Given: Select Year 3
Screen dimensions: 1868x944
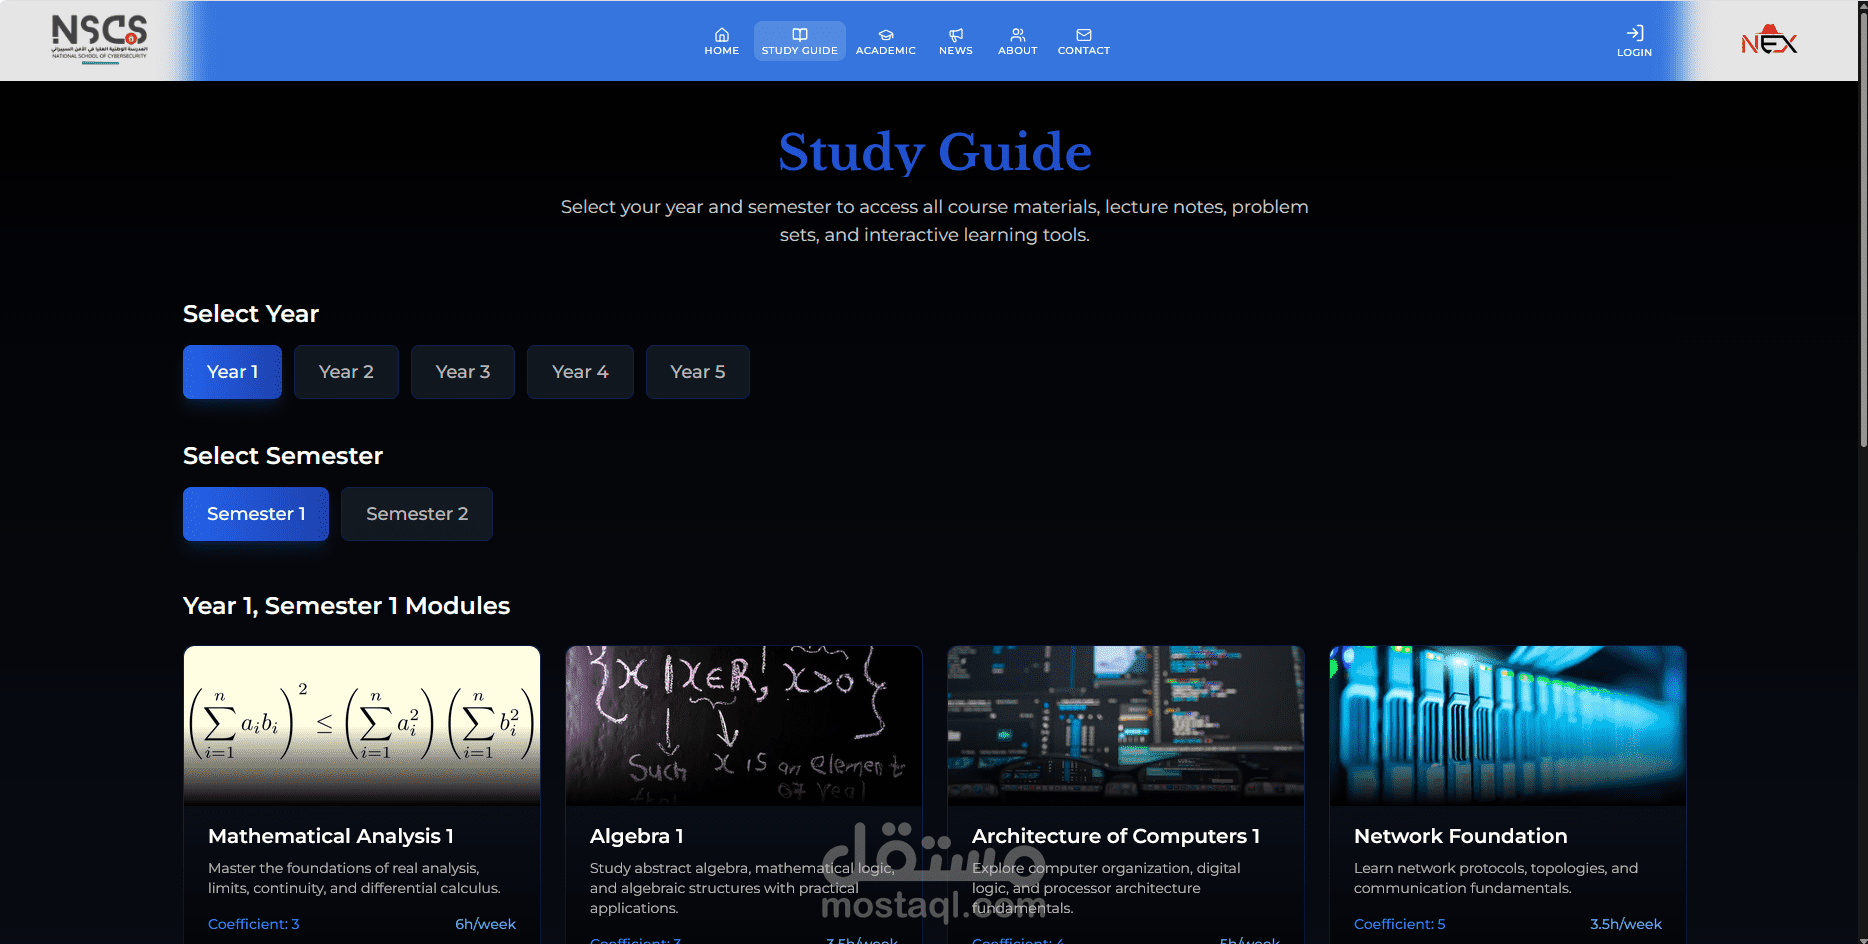Looking at the screenshot, I should point(463,372).
